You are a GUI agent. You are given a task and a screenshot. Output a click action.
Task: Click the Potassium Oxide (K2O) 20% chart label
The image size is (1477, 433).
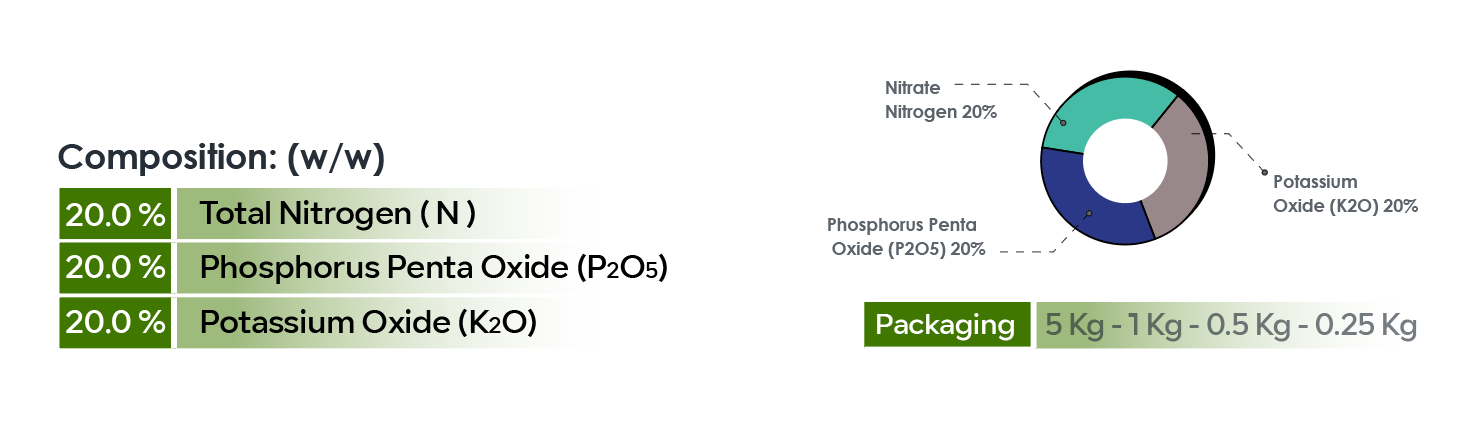(1344, 194)
